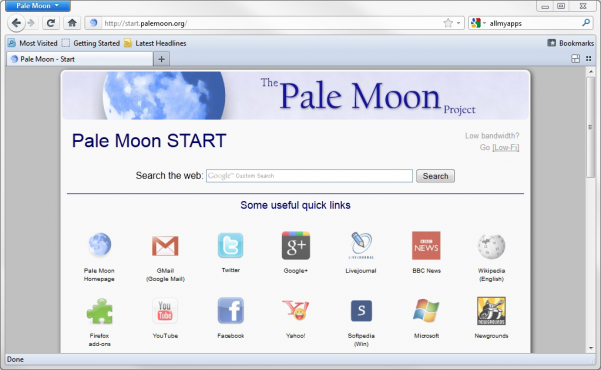
Task: Open the Wikipedia (English) icon
Action: pos(491,246)
